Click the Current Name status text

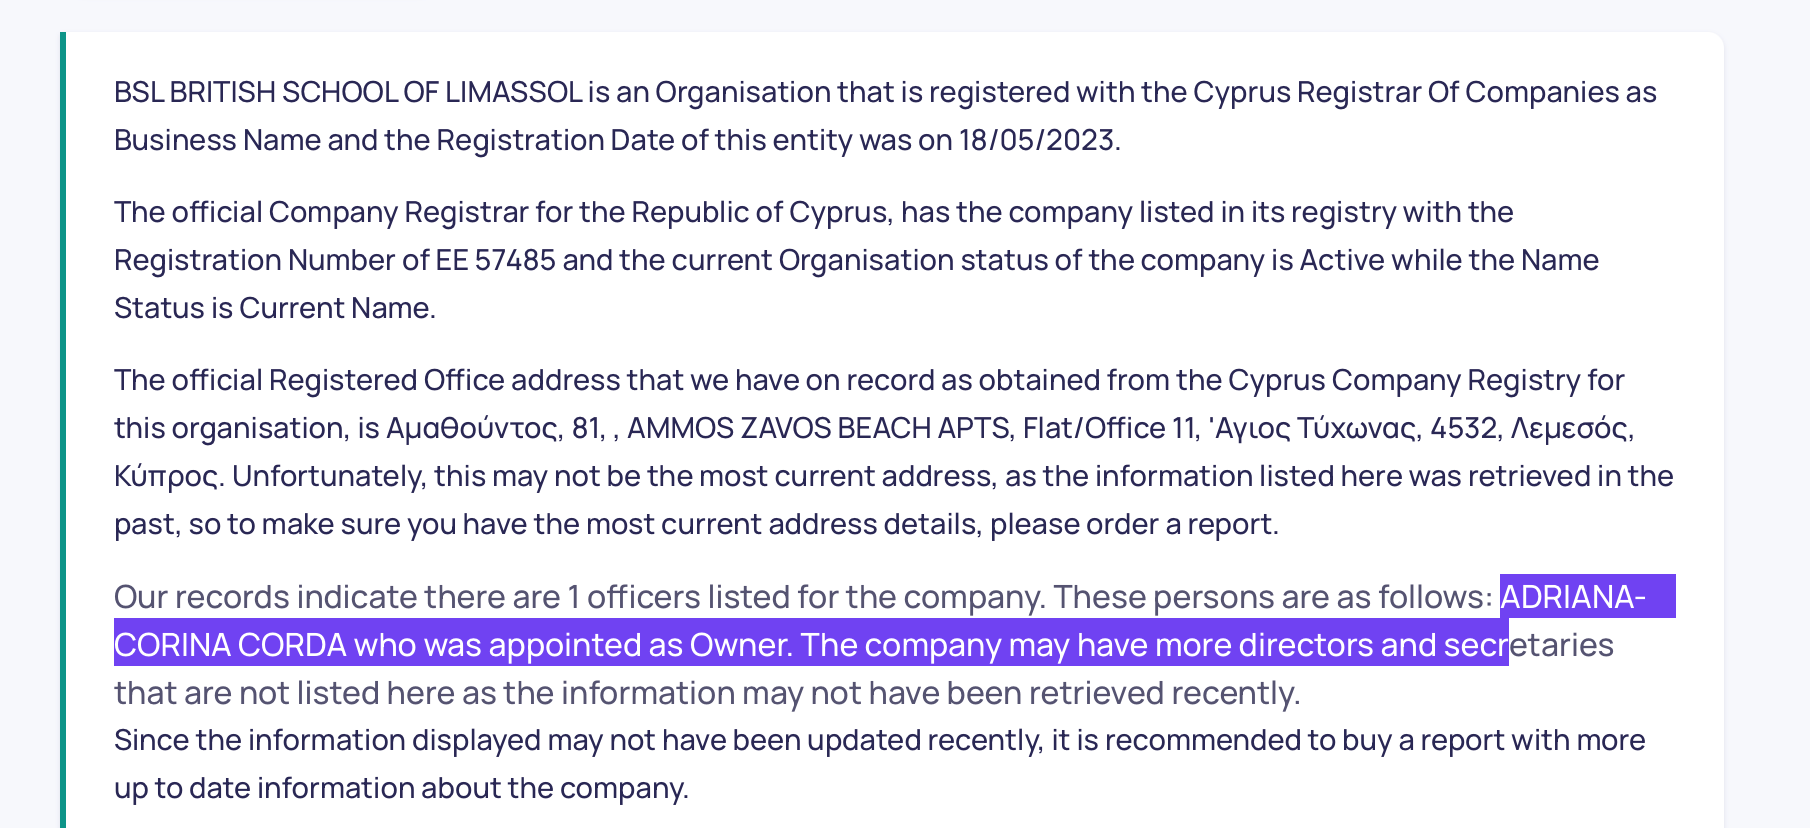pyautogui.click(x=335, y=308)
